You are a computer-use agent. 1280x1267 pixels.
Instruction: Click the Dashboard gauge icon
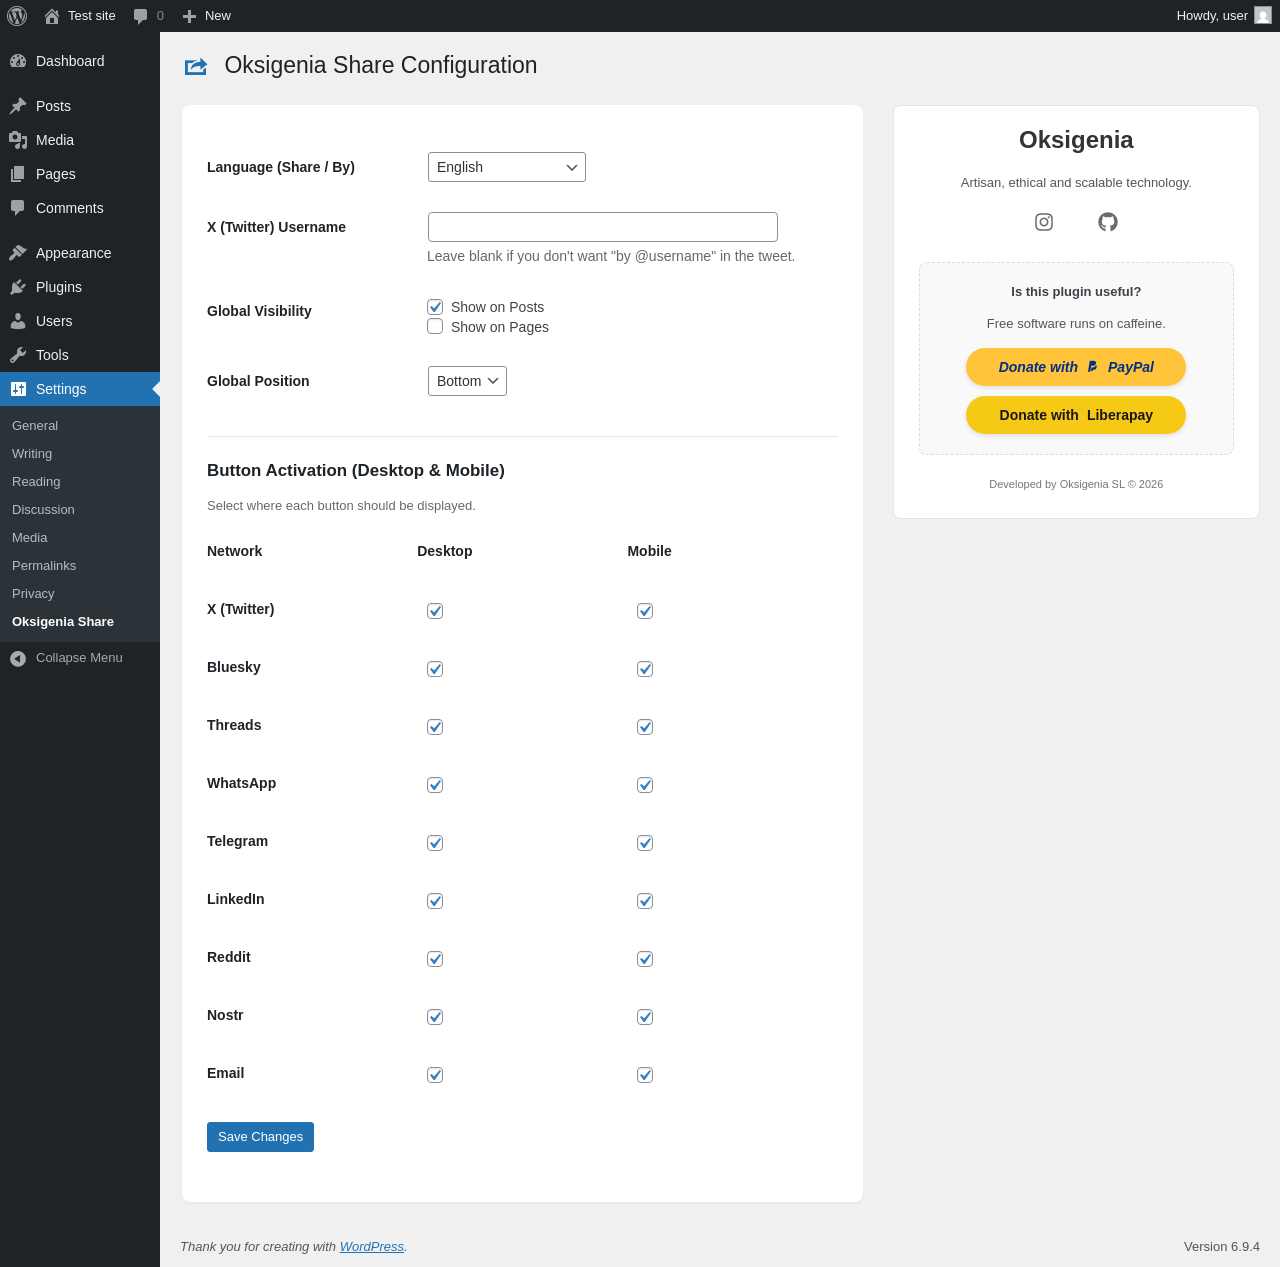[x=18, y=61]
